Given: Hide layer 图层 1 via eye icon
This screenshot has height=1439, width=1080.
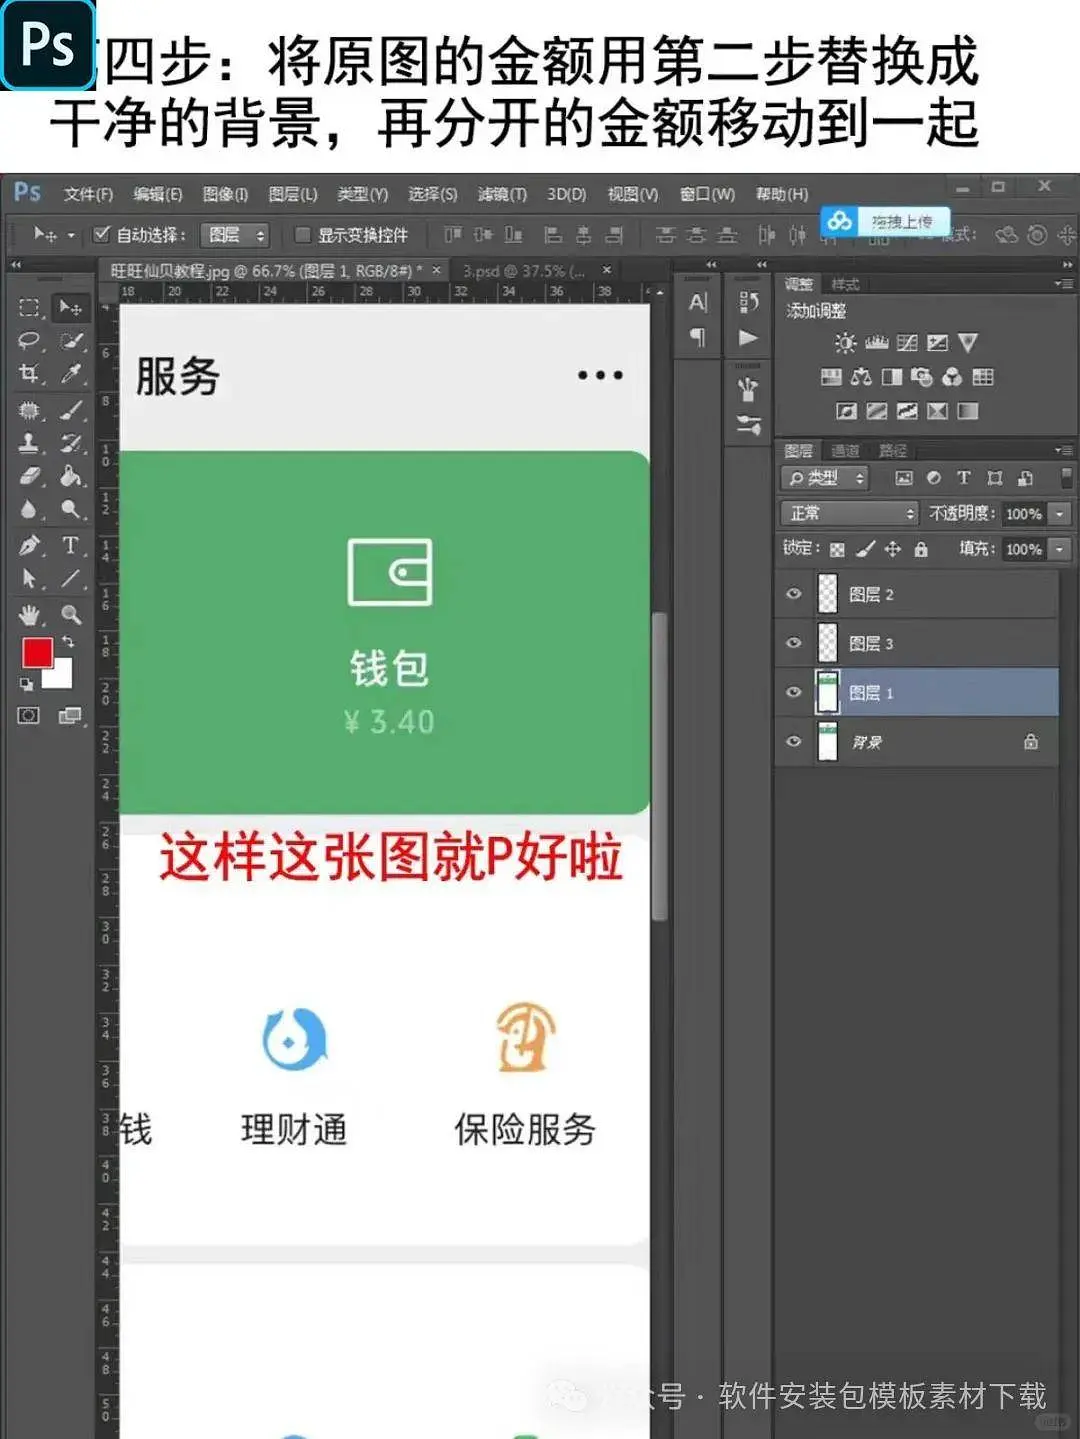Looking at the screenshot, I should point(794,692).
